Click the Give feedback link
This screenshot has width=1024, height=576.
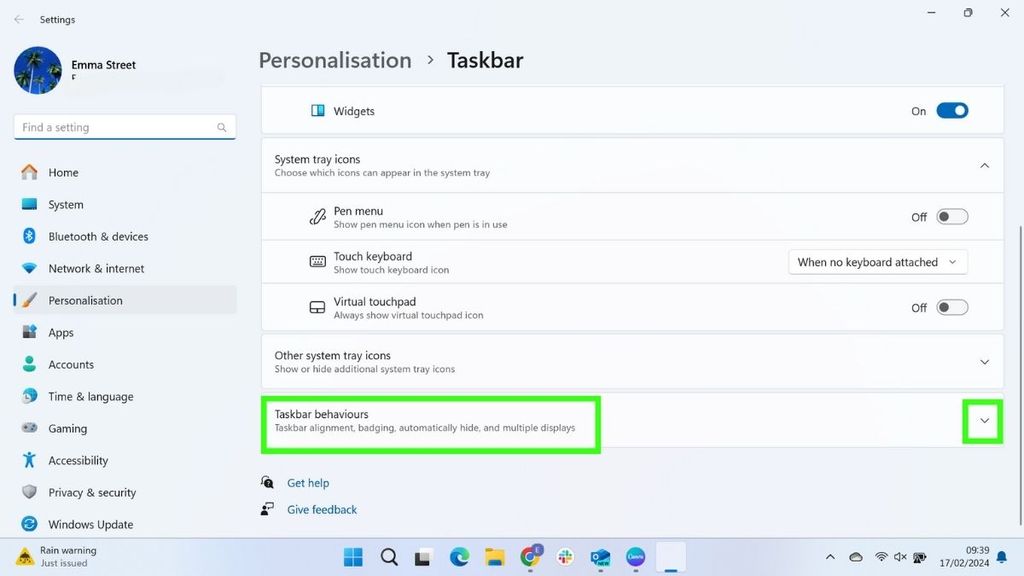(321, 509)
